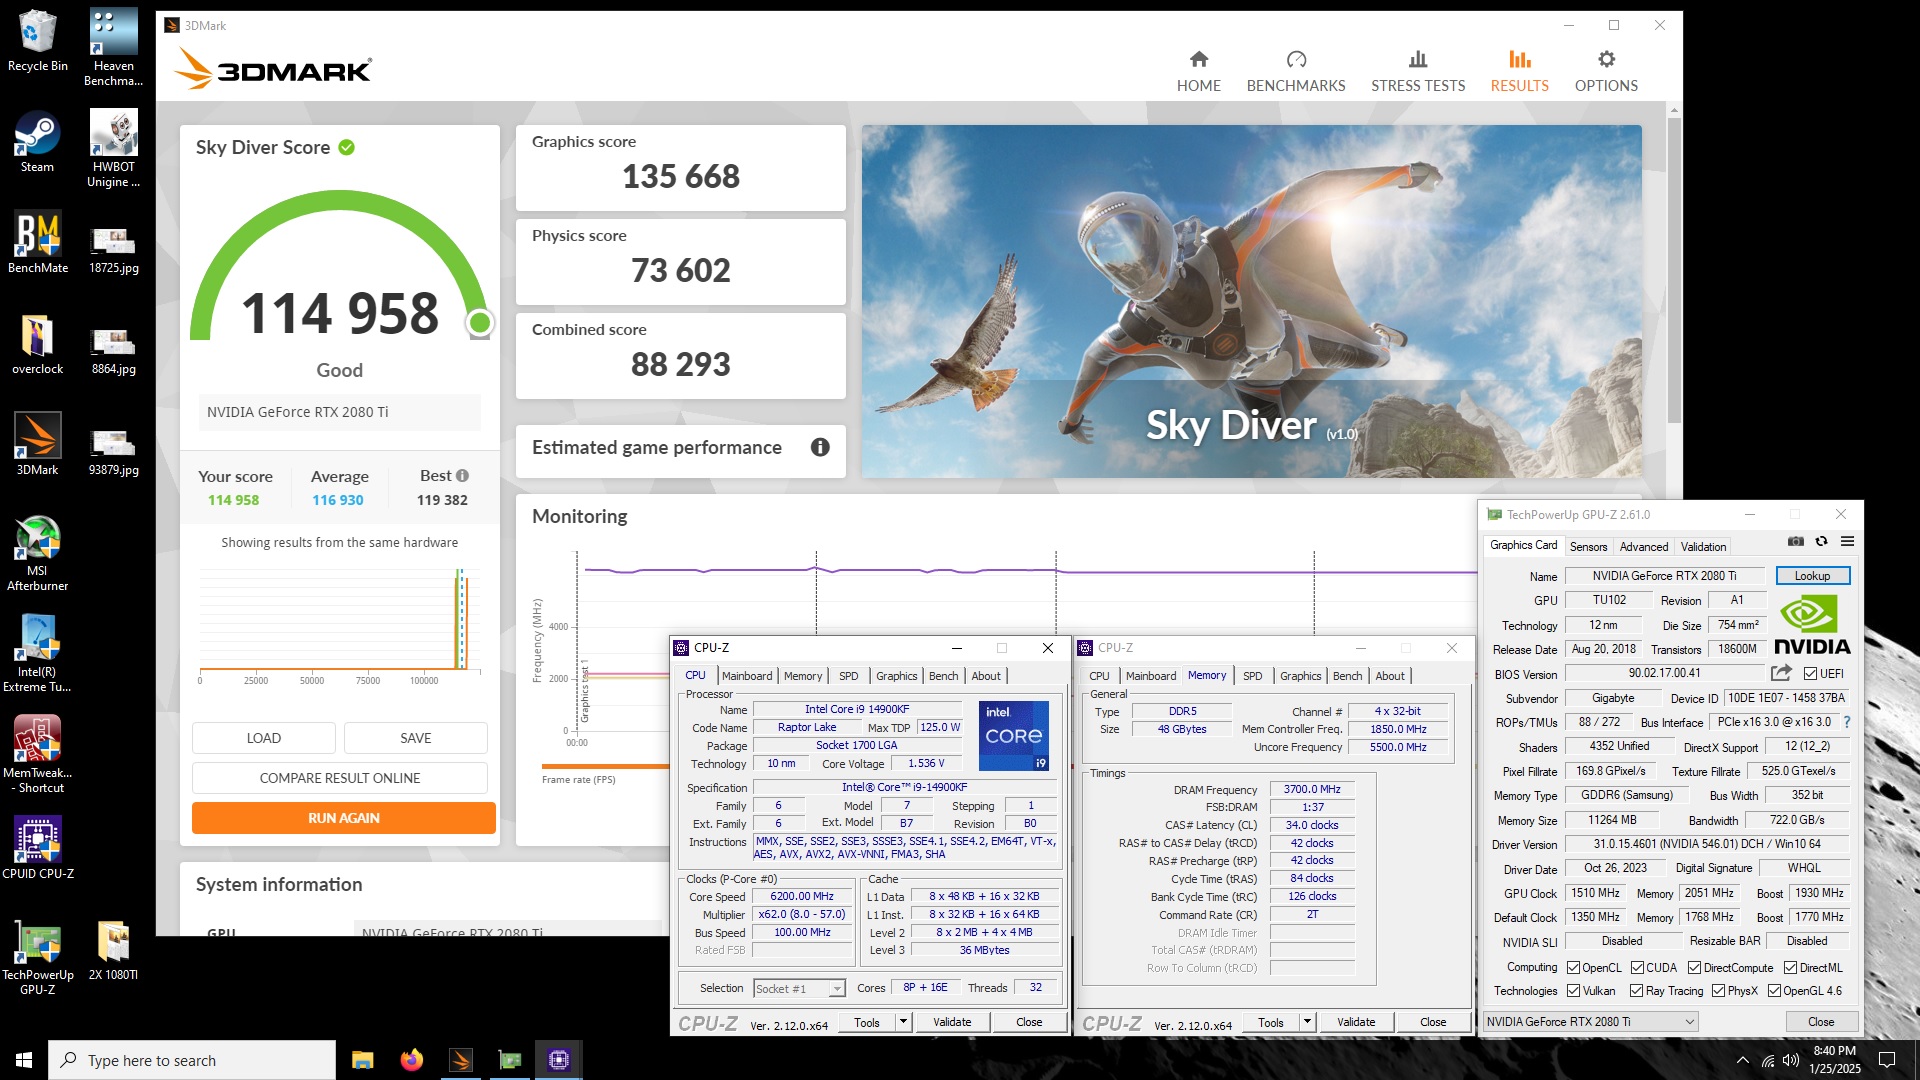Screen dimensions: 1920x1080
Task: Open SPD tab in CPU-Z CPU window
Action: 848,676
